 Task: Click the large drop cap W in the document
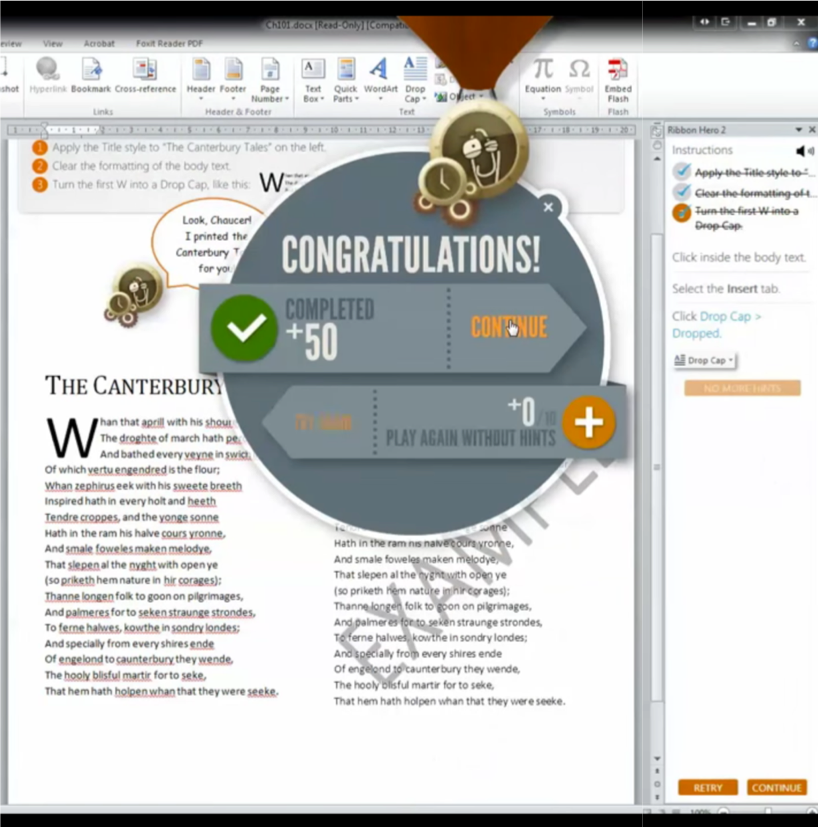(71, 438)
